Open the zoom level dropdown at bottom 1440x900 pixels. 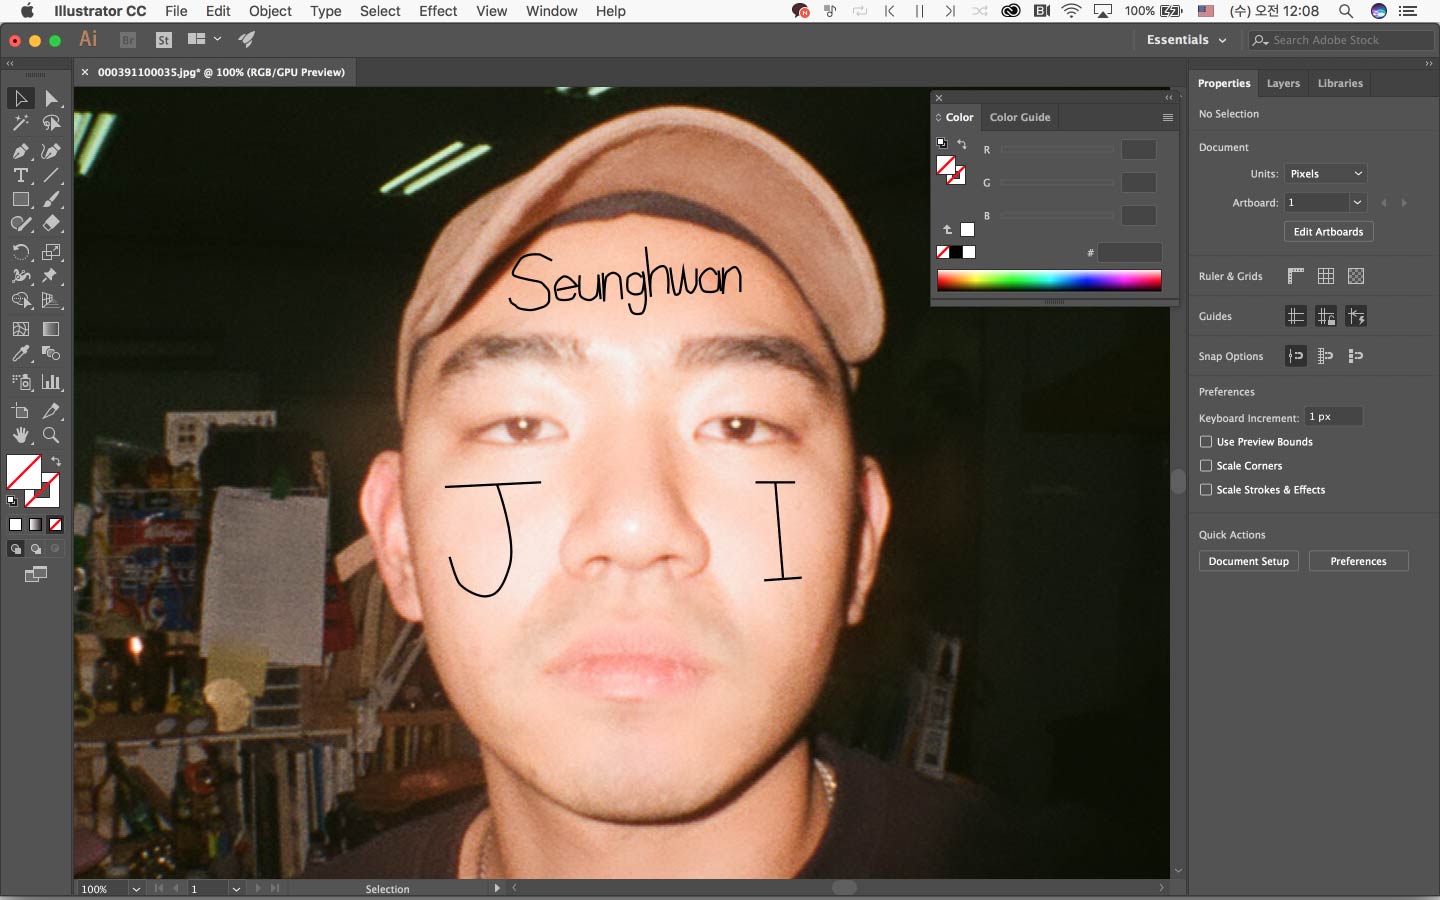(136, 888)
